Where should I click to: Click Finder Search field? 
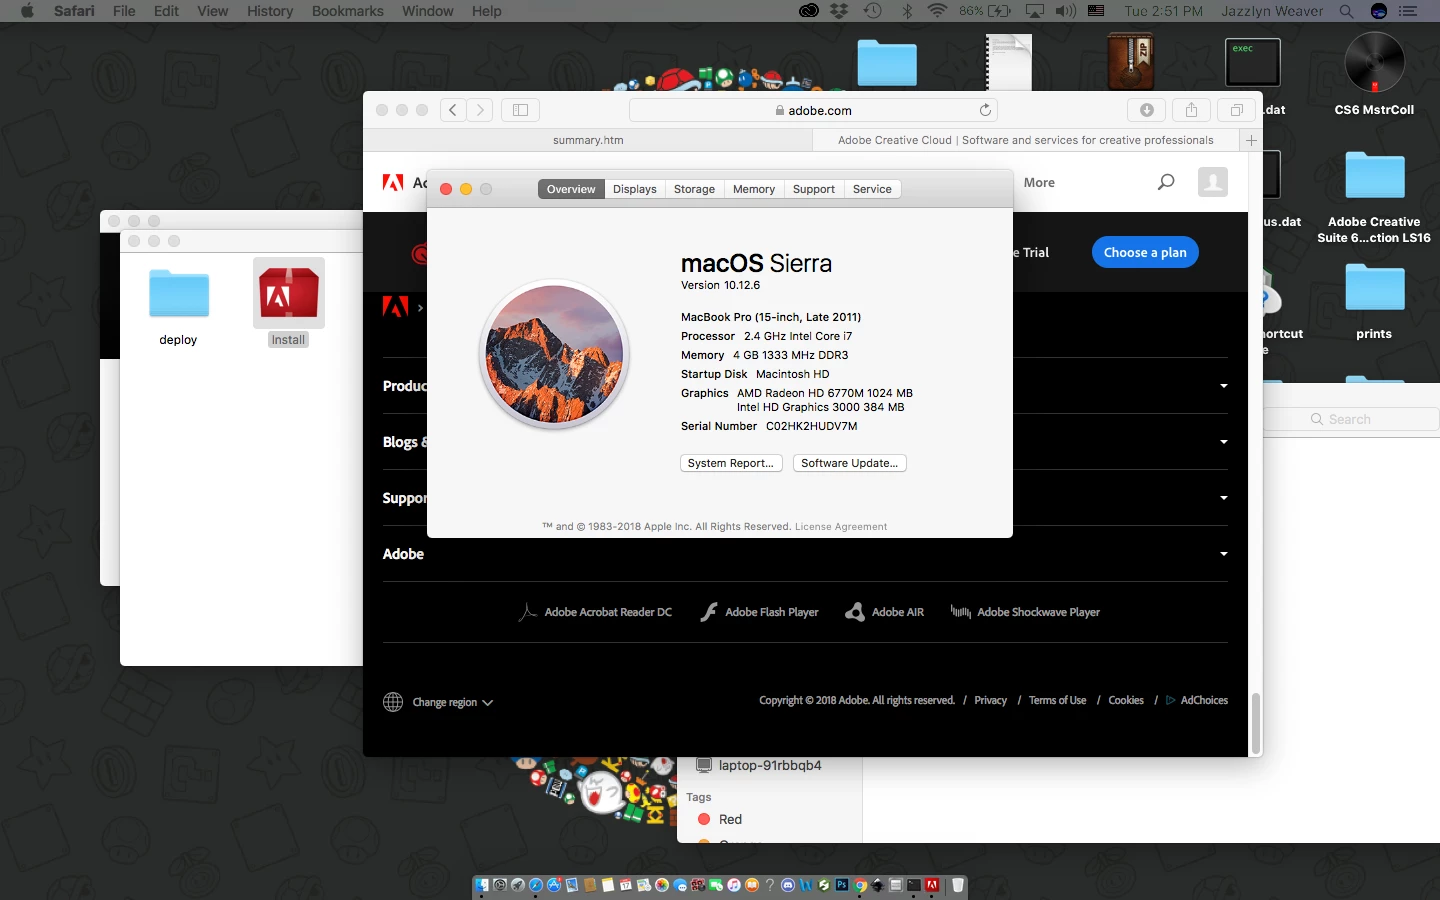pyautogui.click(x=1350, y=419)
